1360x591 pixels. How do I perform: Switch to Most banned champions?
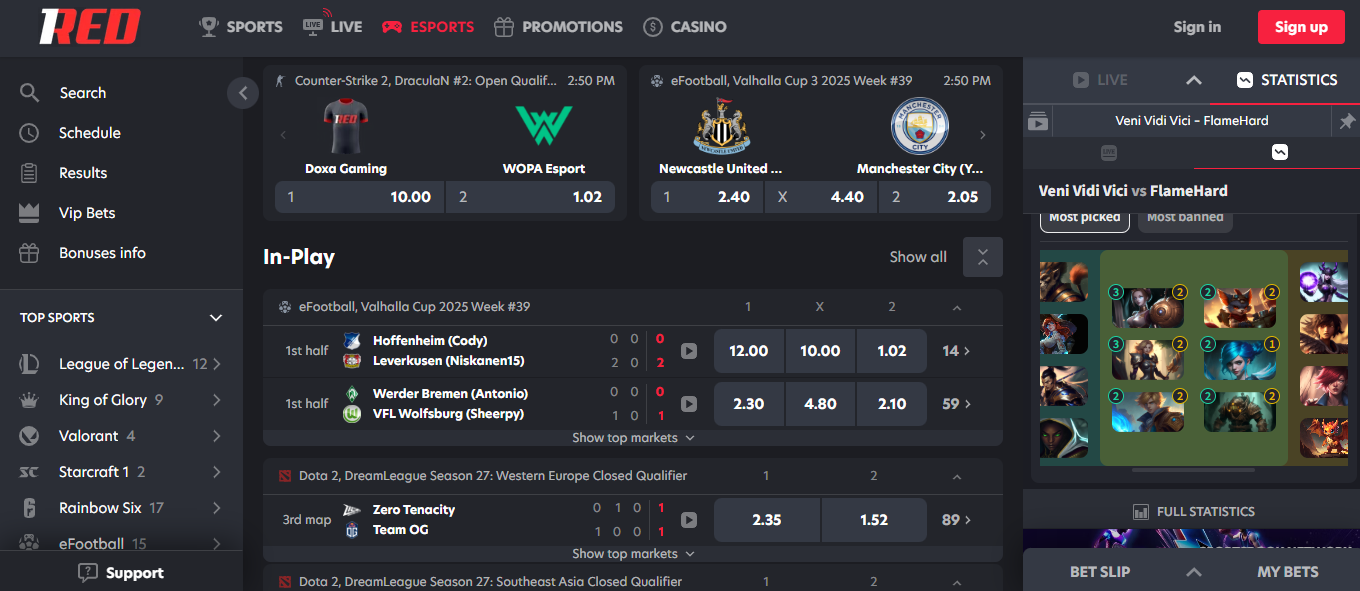pyautogui.click(x=1185, y=218)
